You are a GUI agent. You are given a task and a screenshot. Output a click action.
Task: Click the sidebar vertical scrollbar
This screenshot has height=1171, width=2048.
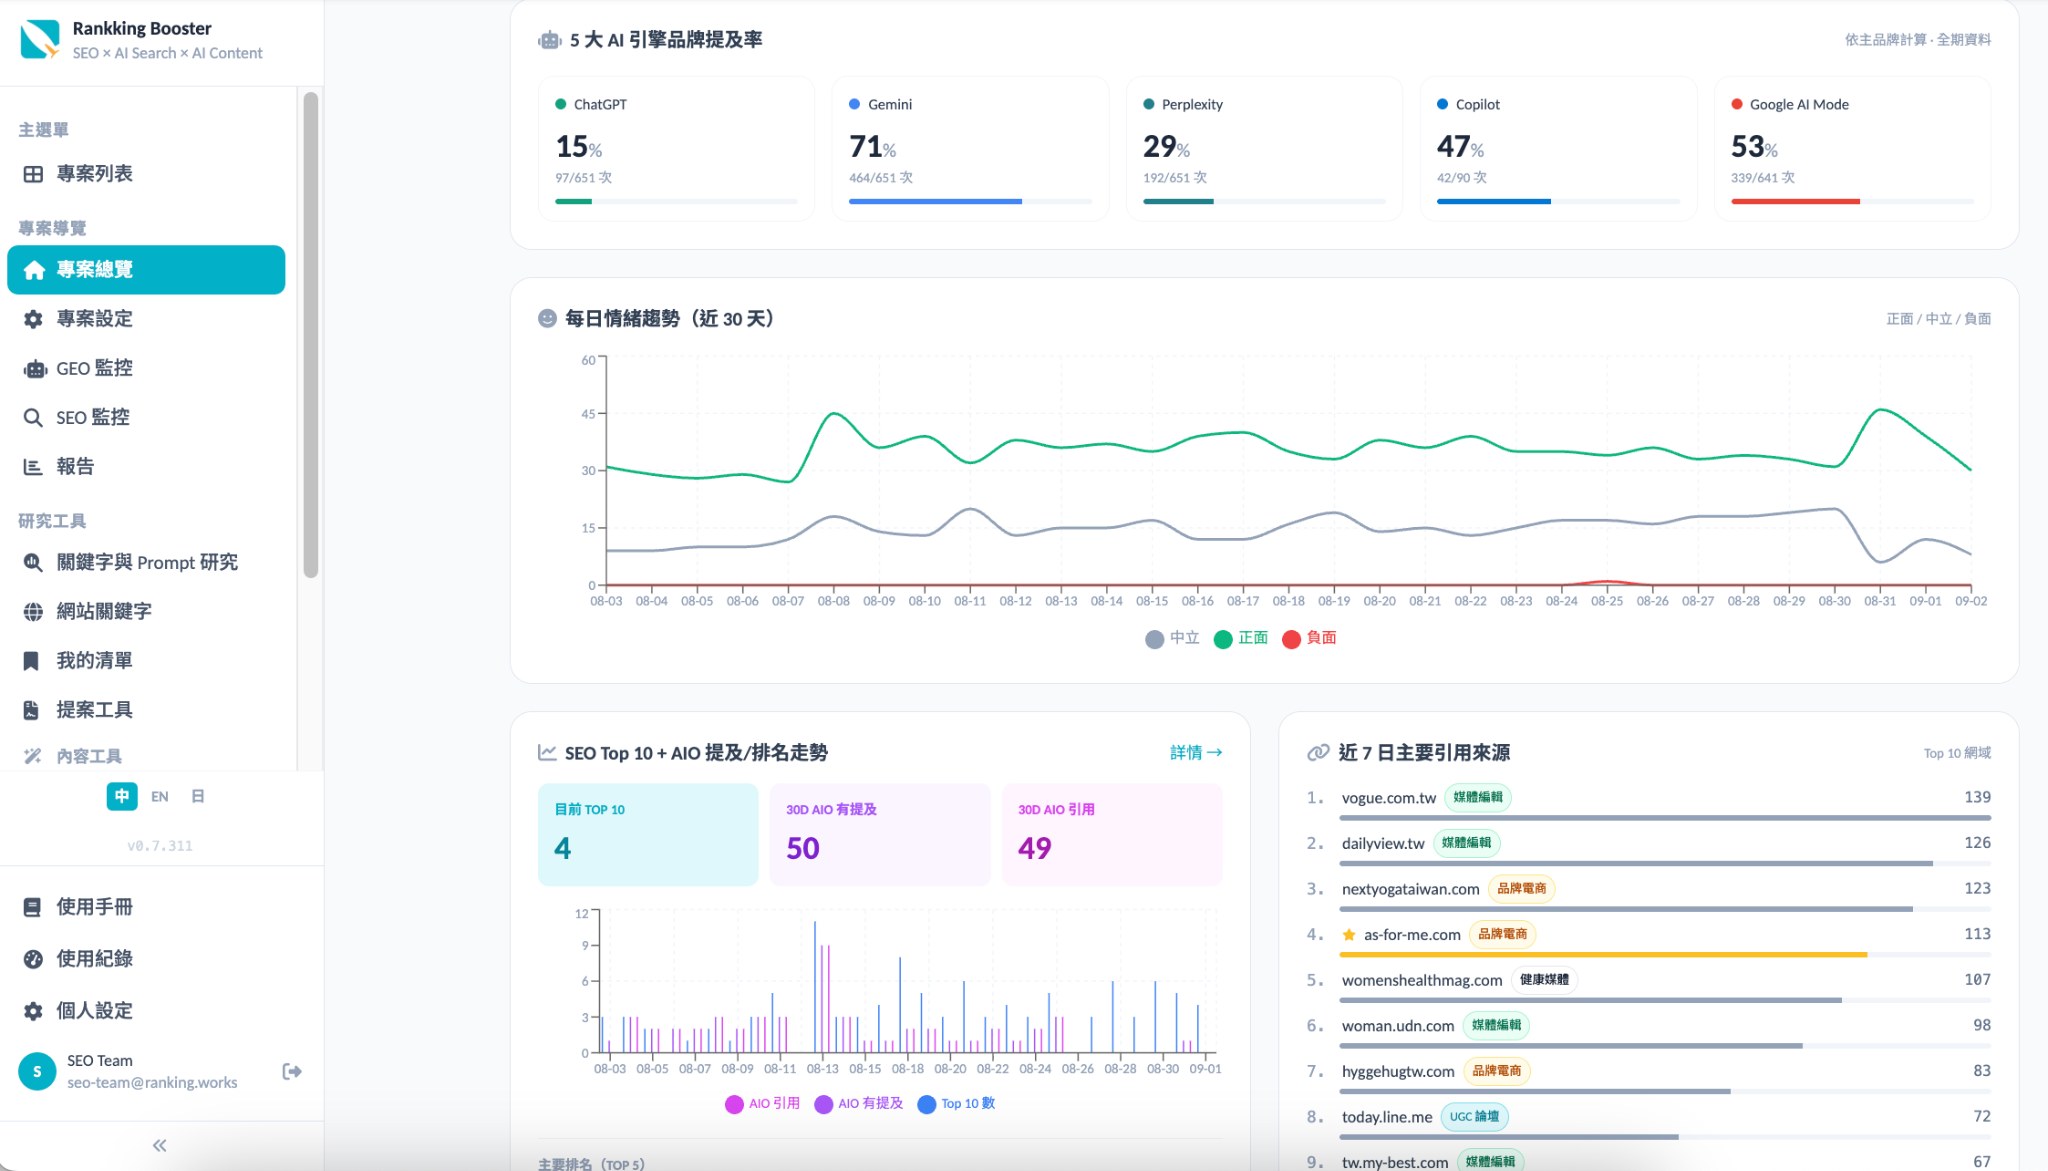(x=311, y=335)
